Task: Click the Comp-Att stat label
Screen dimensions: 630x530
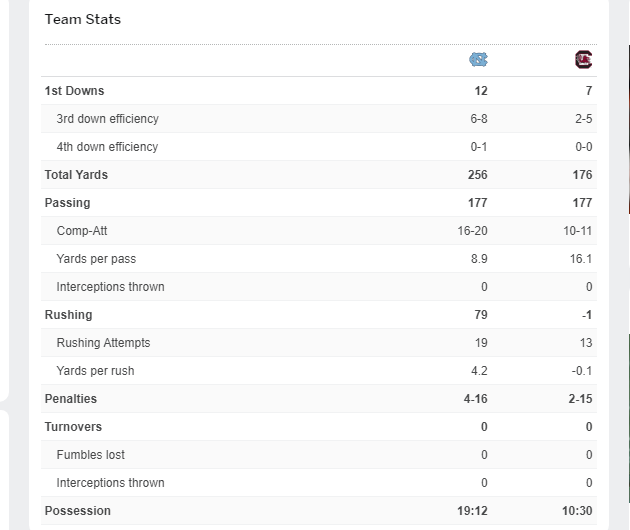Action: point(82,231)
